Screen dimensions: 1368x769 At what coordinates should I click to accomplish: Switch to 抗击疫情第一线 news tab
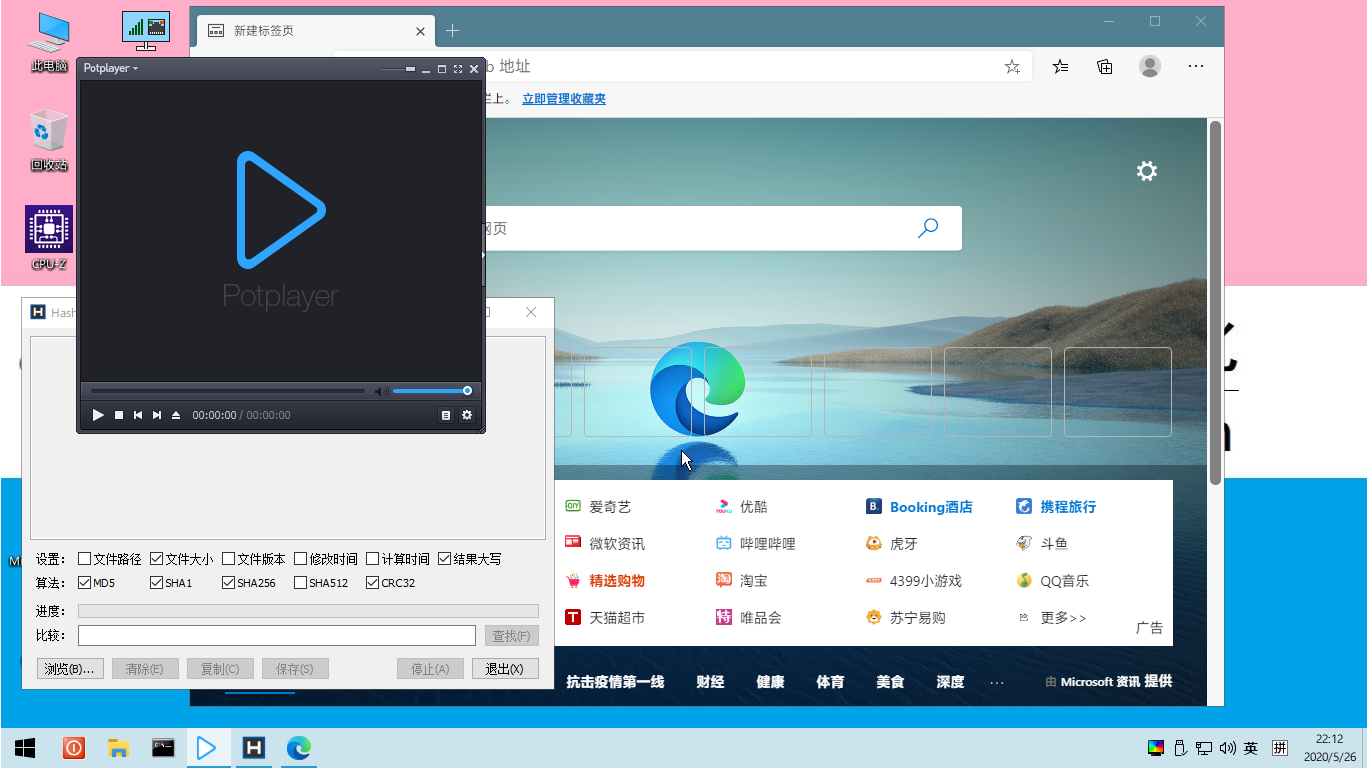615,682
